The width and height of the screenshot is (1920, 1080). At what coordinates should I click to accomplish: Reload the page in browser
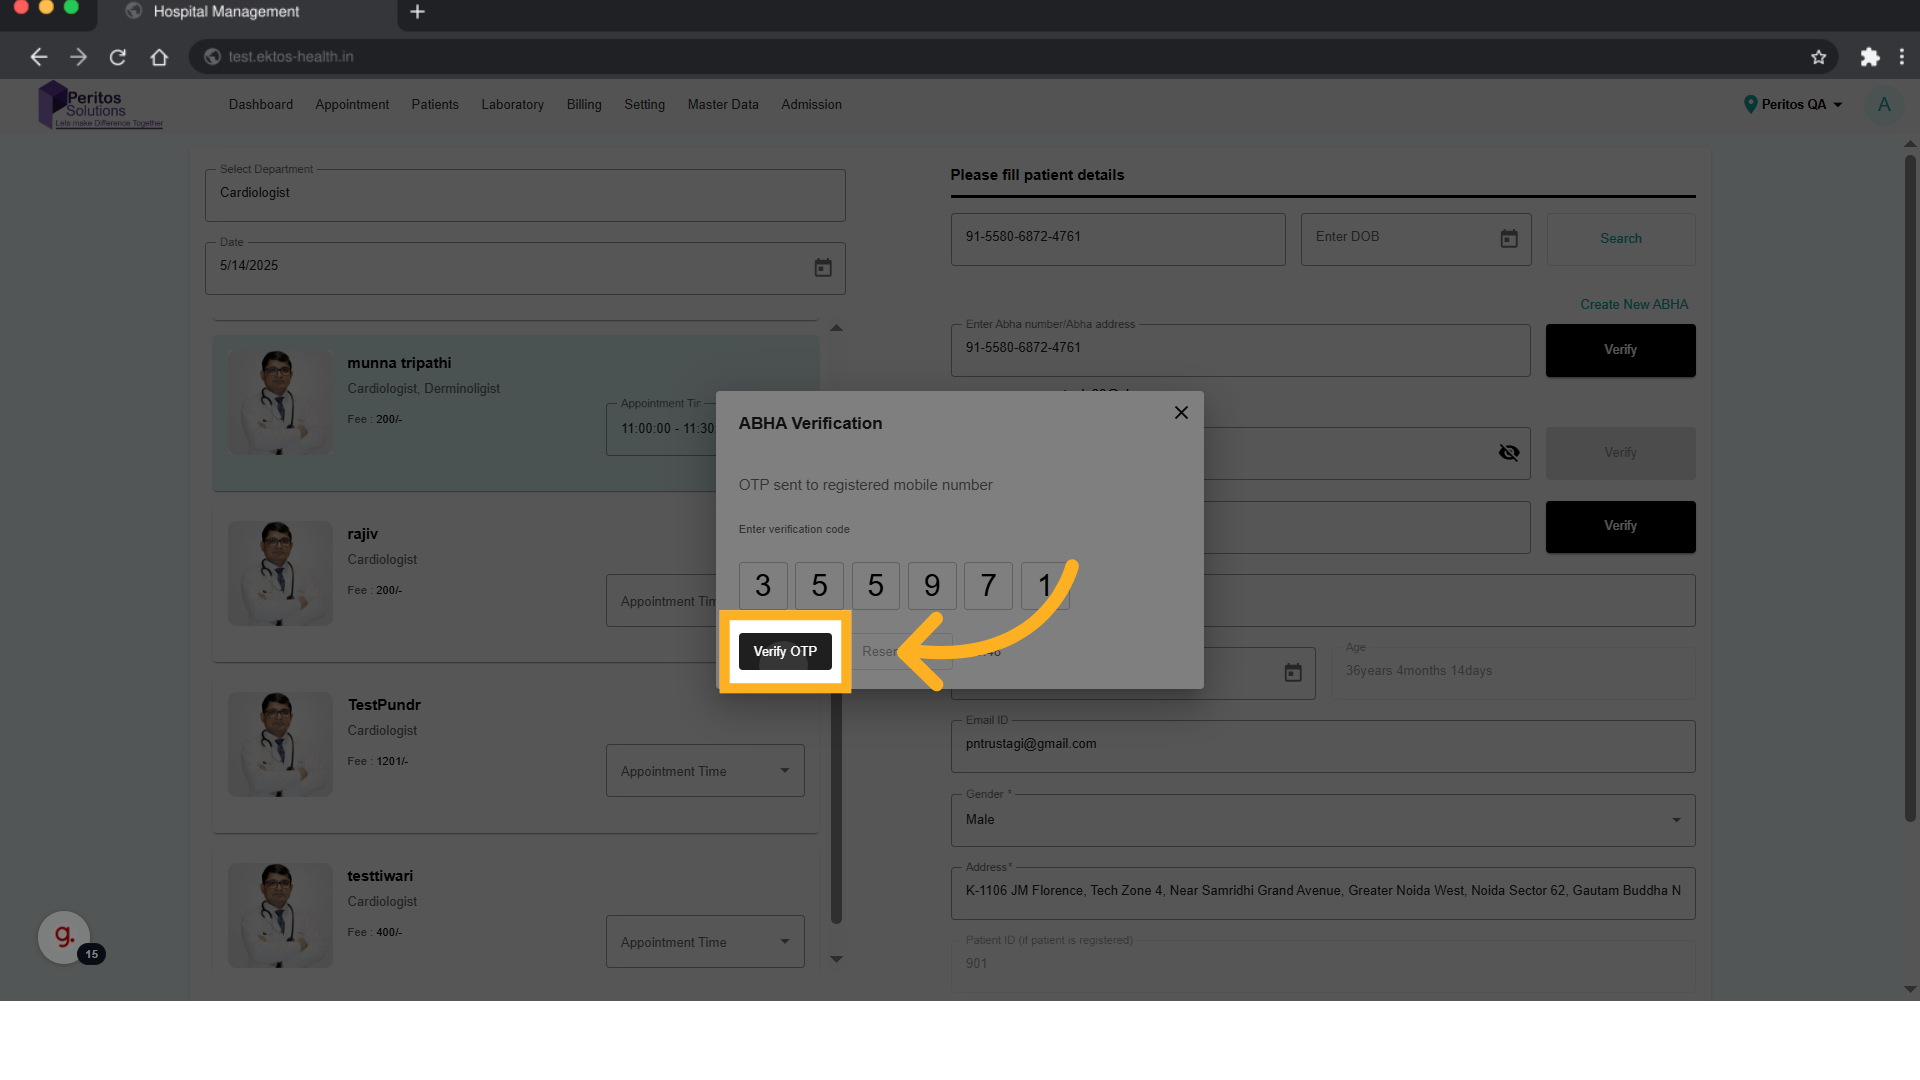tap(118, 57)
